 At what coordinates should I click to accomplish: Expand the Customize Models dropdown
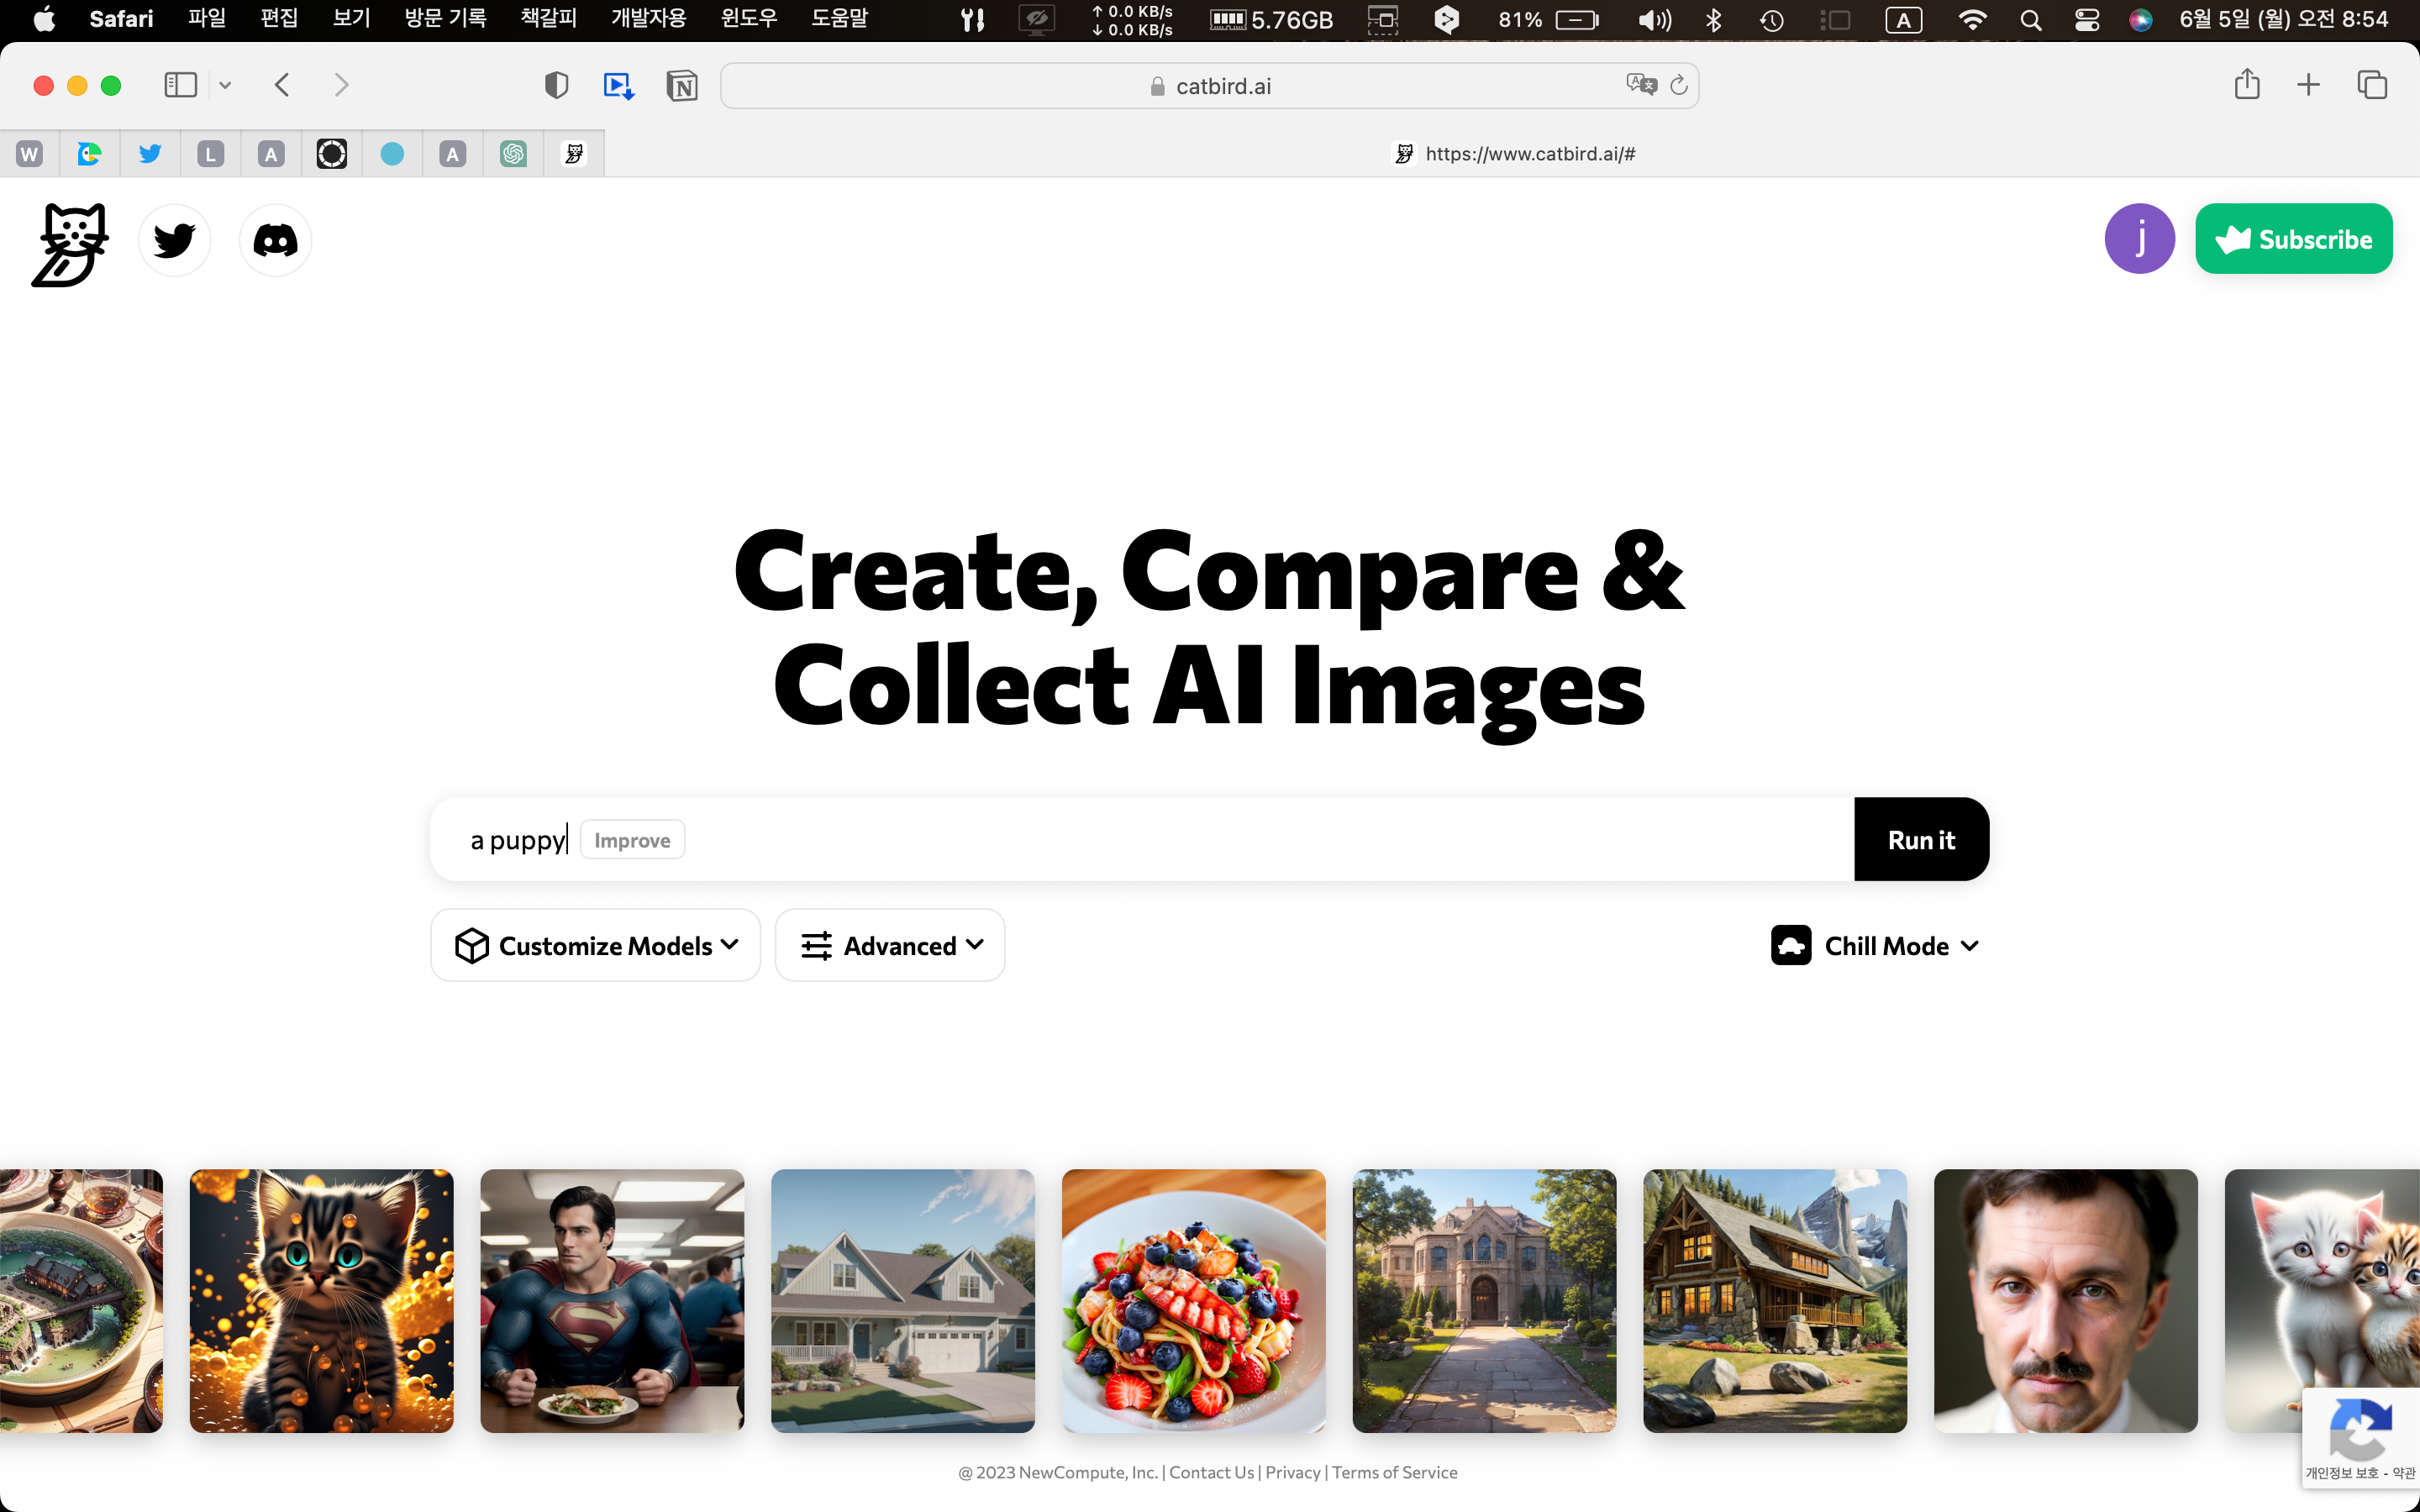click(596, 945)
